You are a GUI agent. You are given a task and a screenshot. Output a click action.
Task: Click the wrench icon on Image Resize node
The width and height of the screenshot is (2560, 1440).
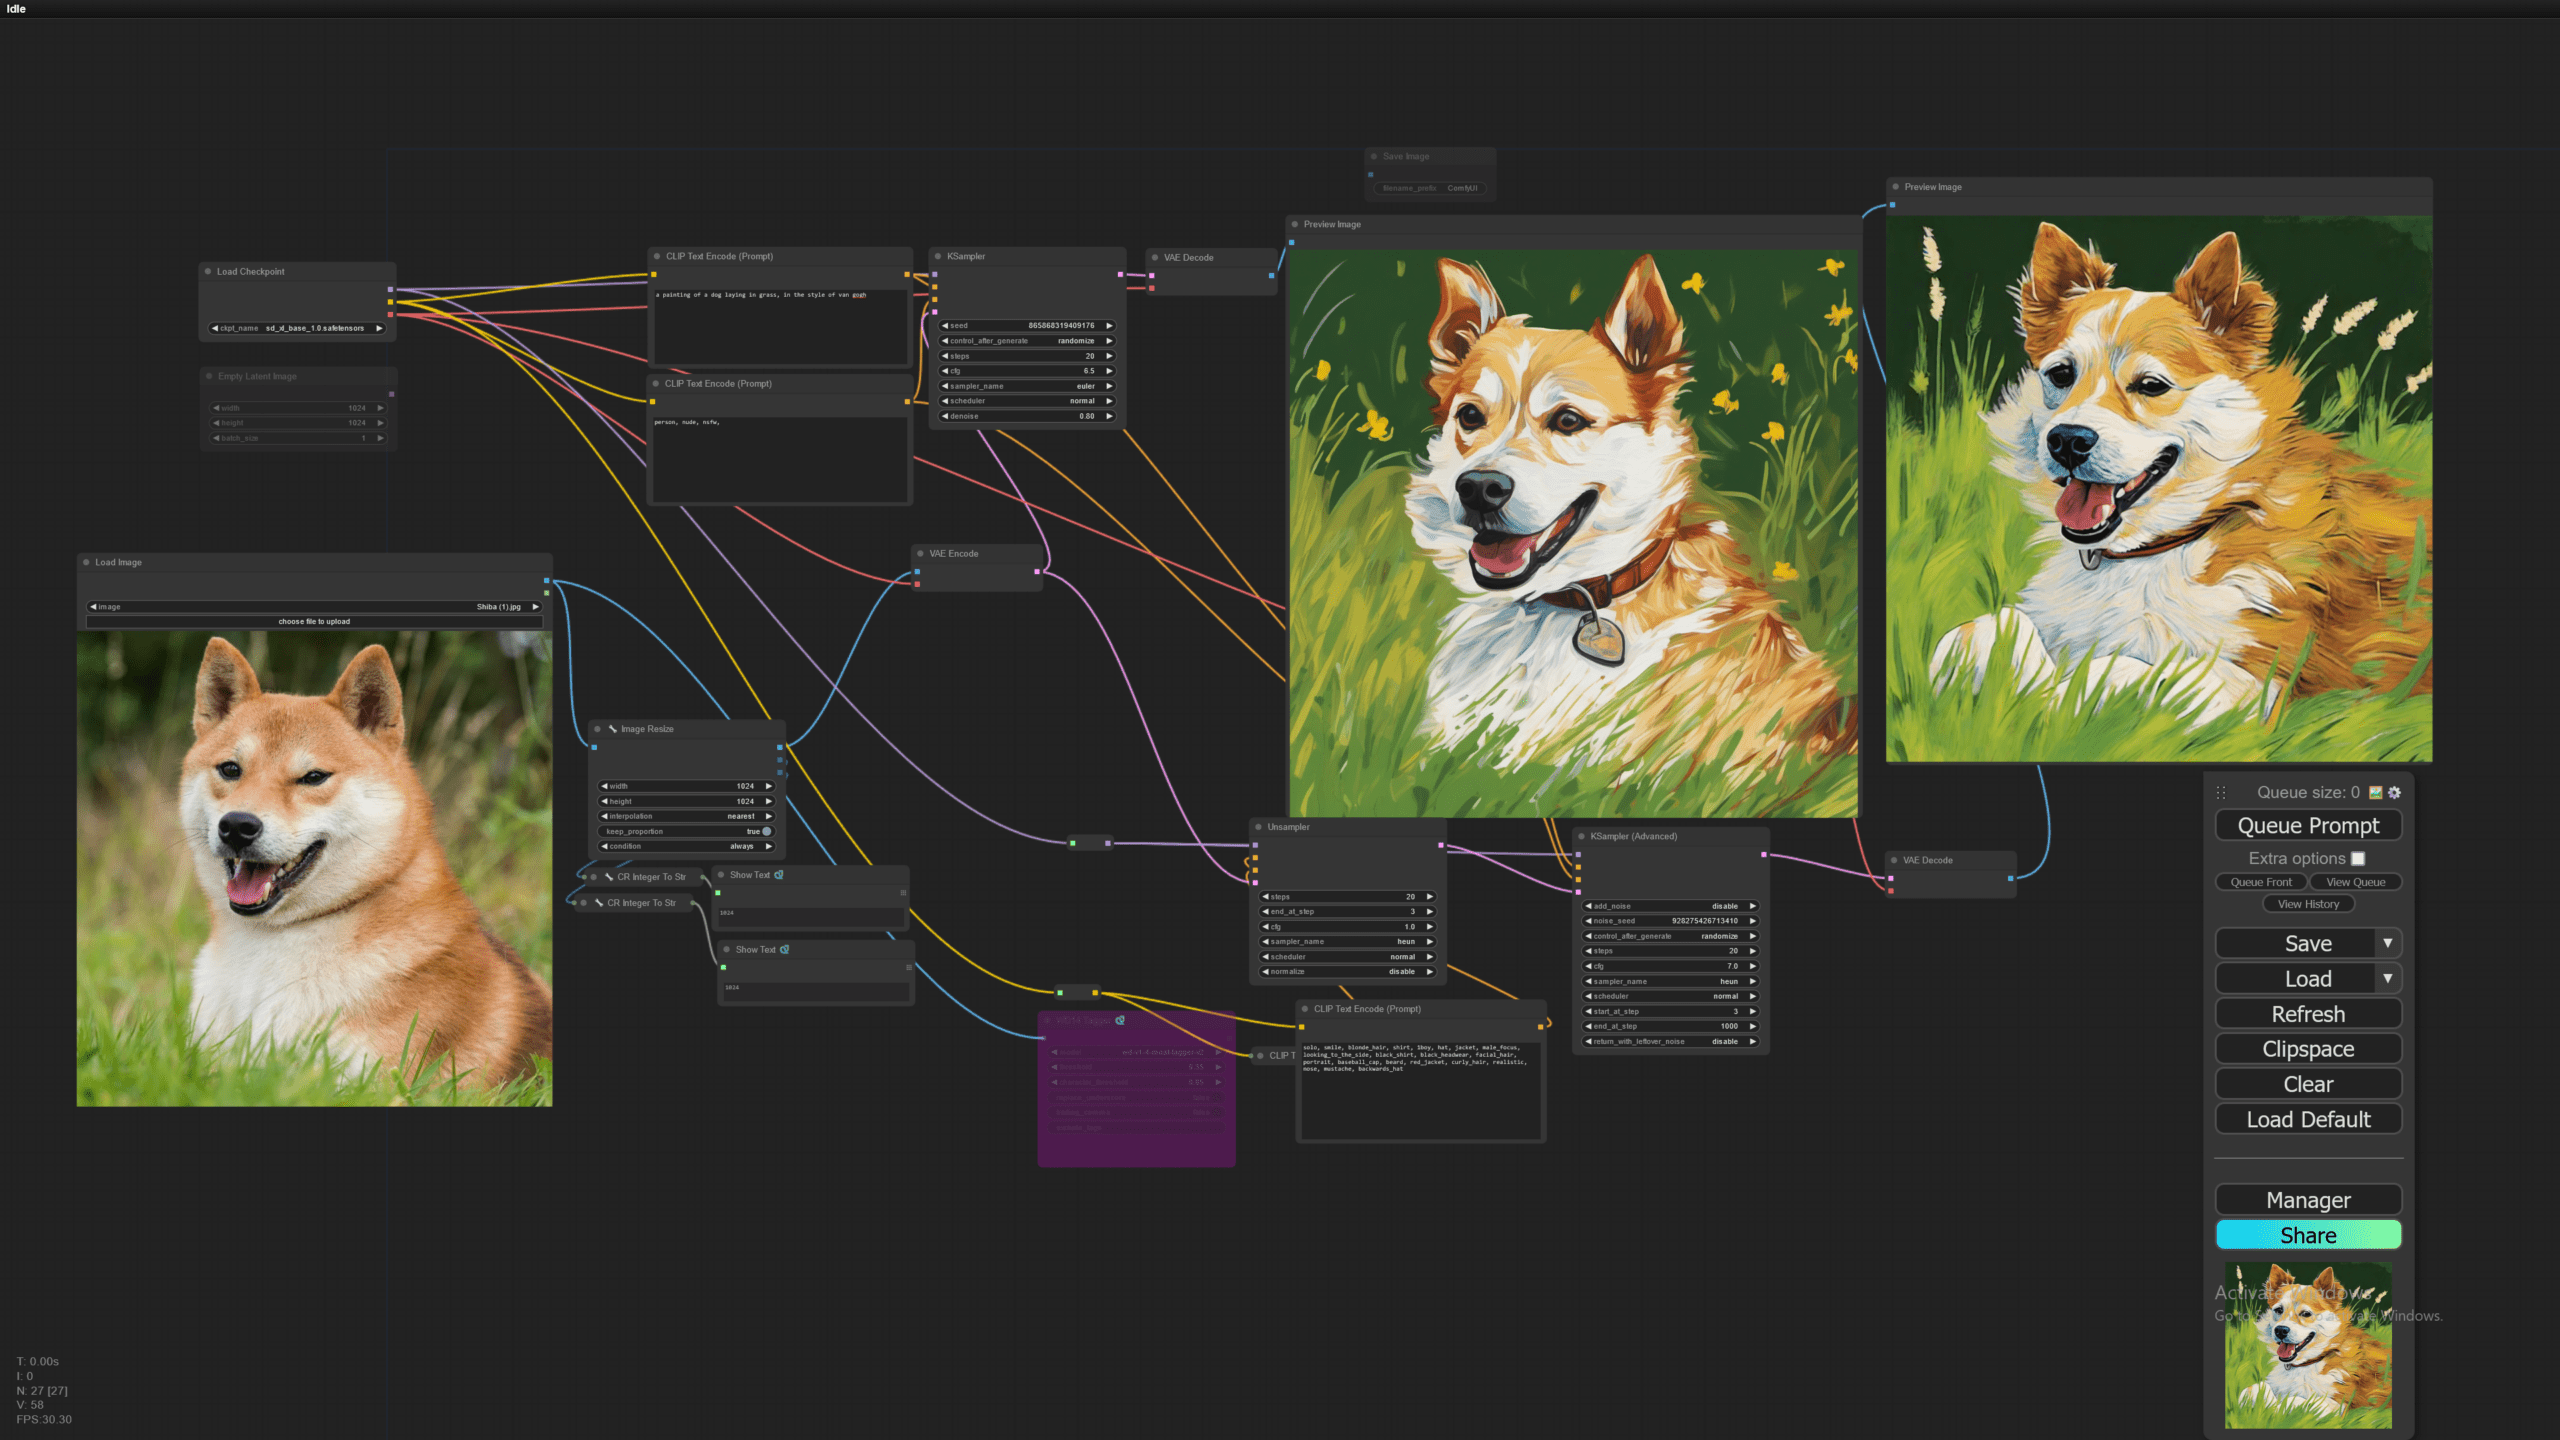point(613,729)
